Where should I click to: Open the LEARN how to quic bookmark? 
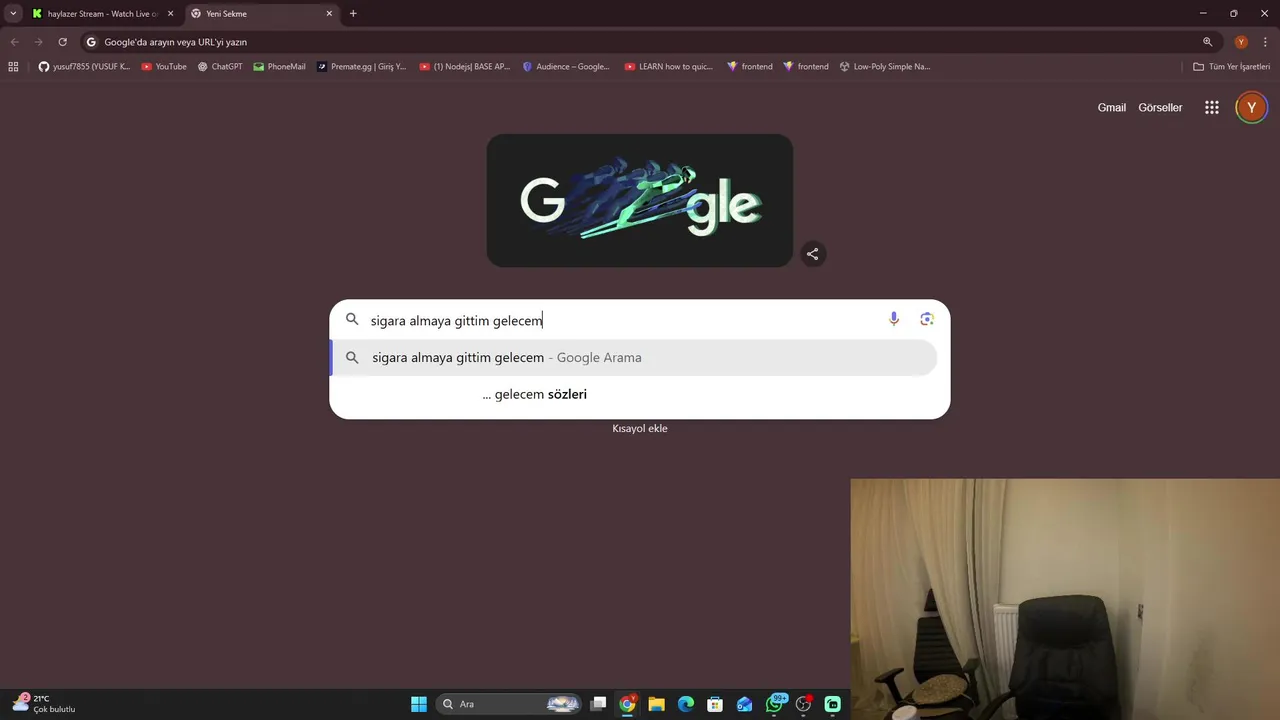[x=669, y=67]
